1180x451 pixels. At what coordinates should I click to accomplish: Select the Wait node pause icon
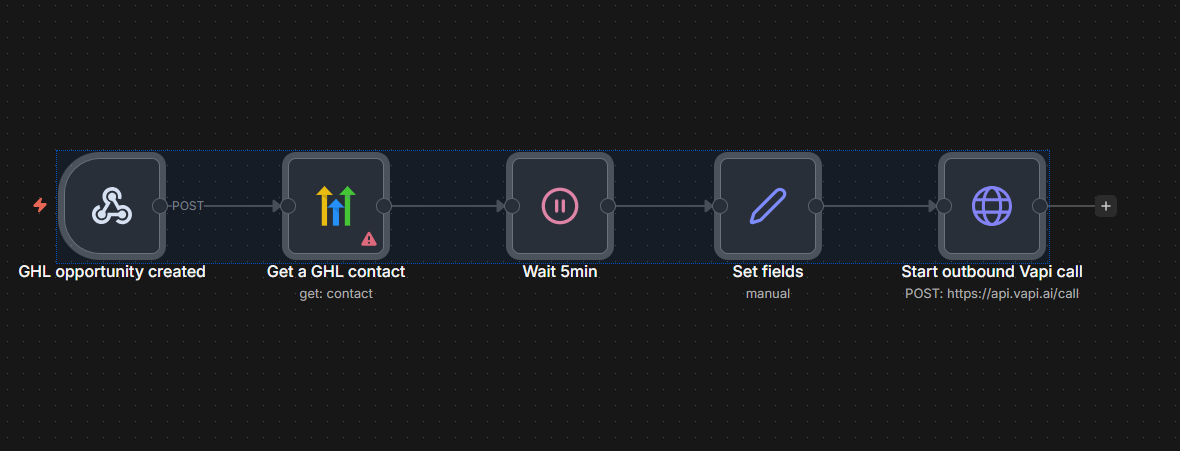pyautogui.click(x=559, y=206)
